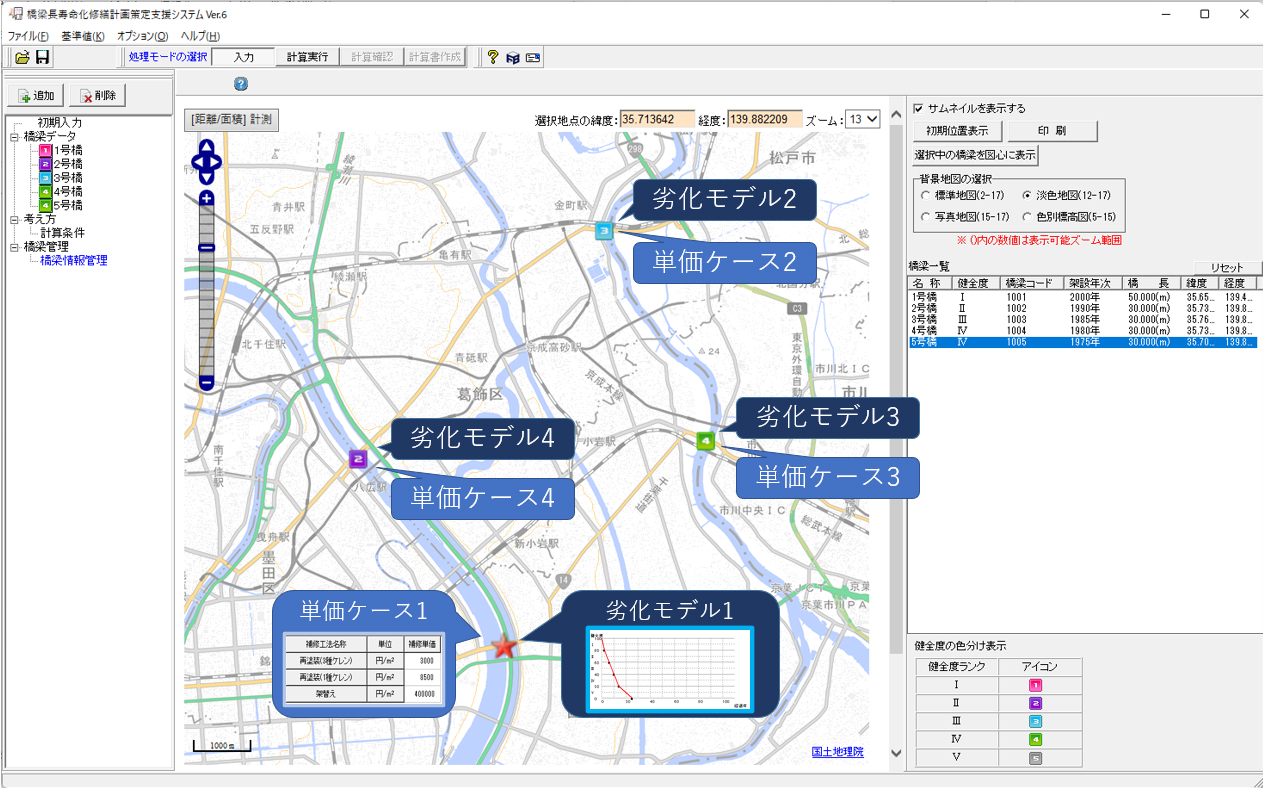Open the 国土地理院 link on map
The width and height of the screenshot is (1263, 788).
[x=837, y=752]
